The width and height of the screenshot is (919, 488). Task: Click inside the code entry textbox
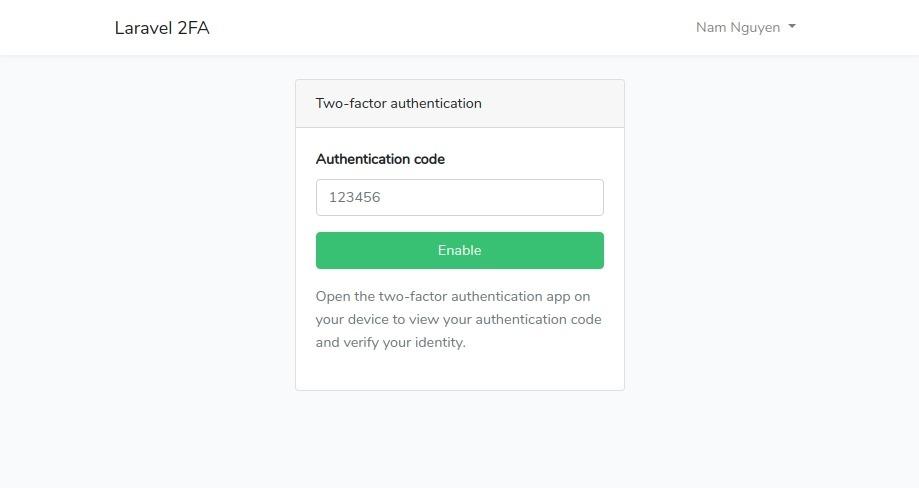(x=459, y=197)
